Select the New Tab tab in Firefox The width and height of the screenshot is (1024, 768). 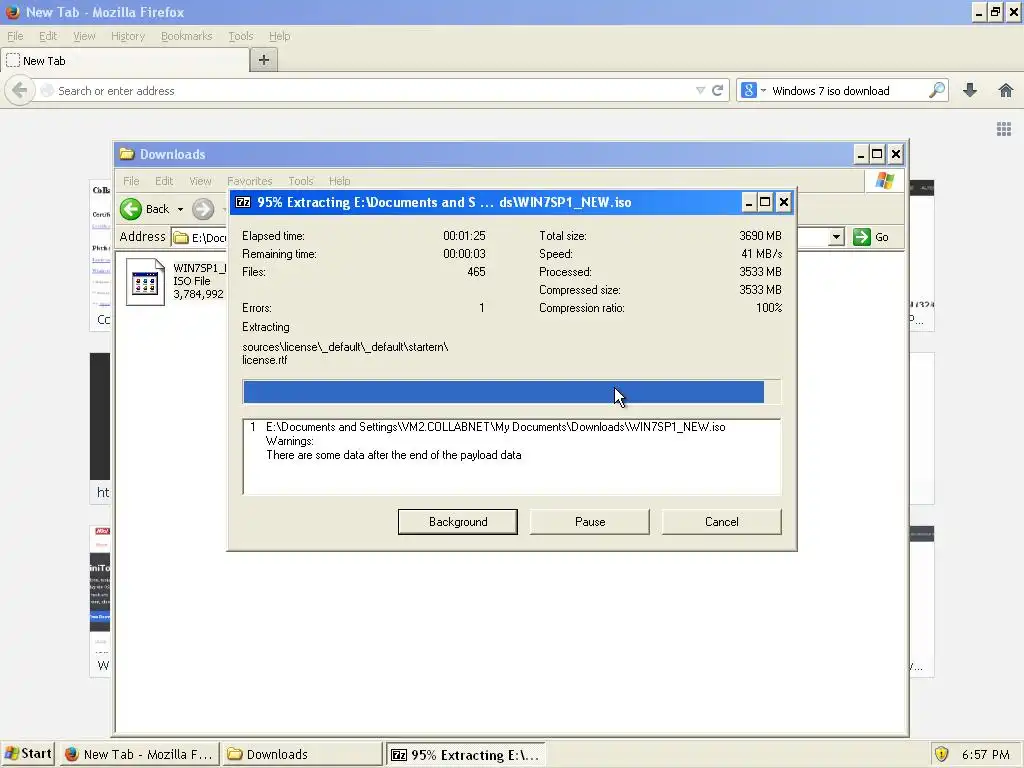pos(125,61)
